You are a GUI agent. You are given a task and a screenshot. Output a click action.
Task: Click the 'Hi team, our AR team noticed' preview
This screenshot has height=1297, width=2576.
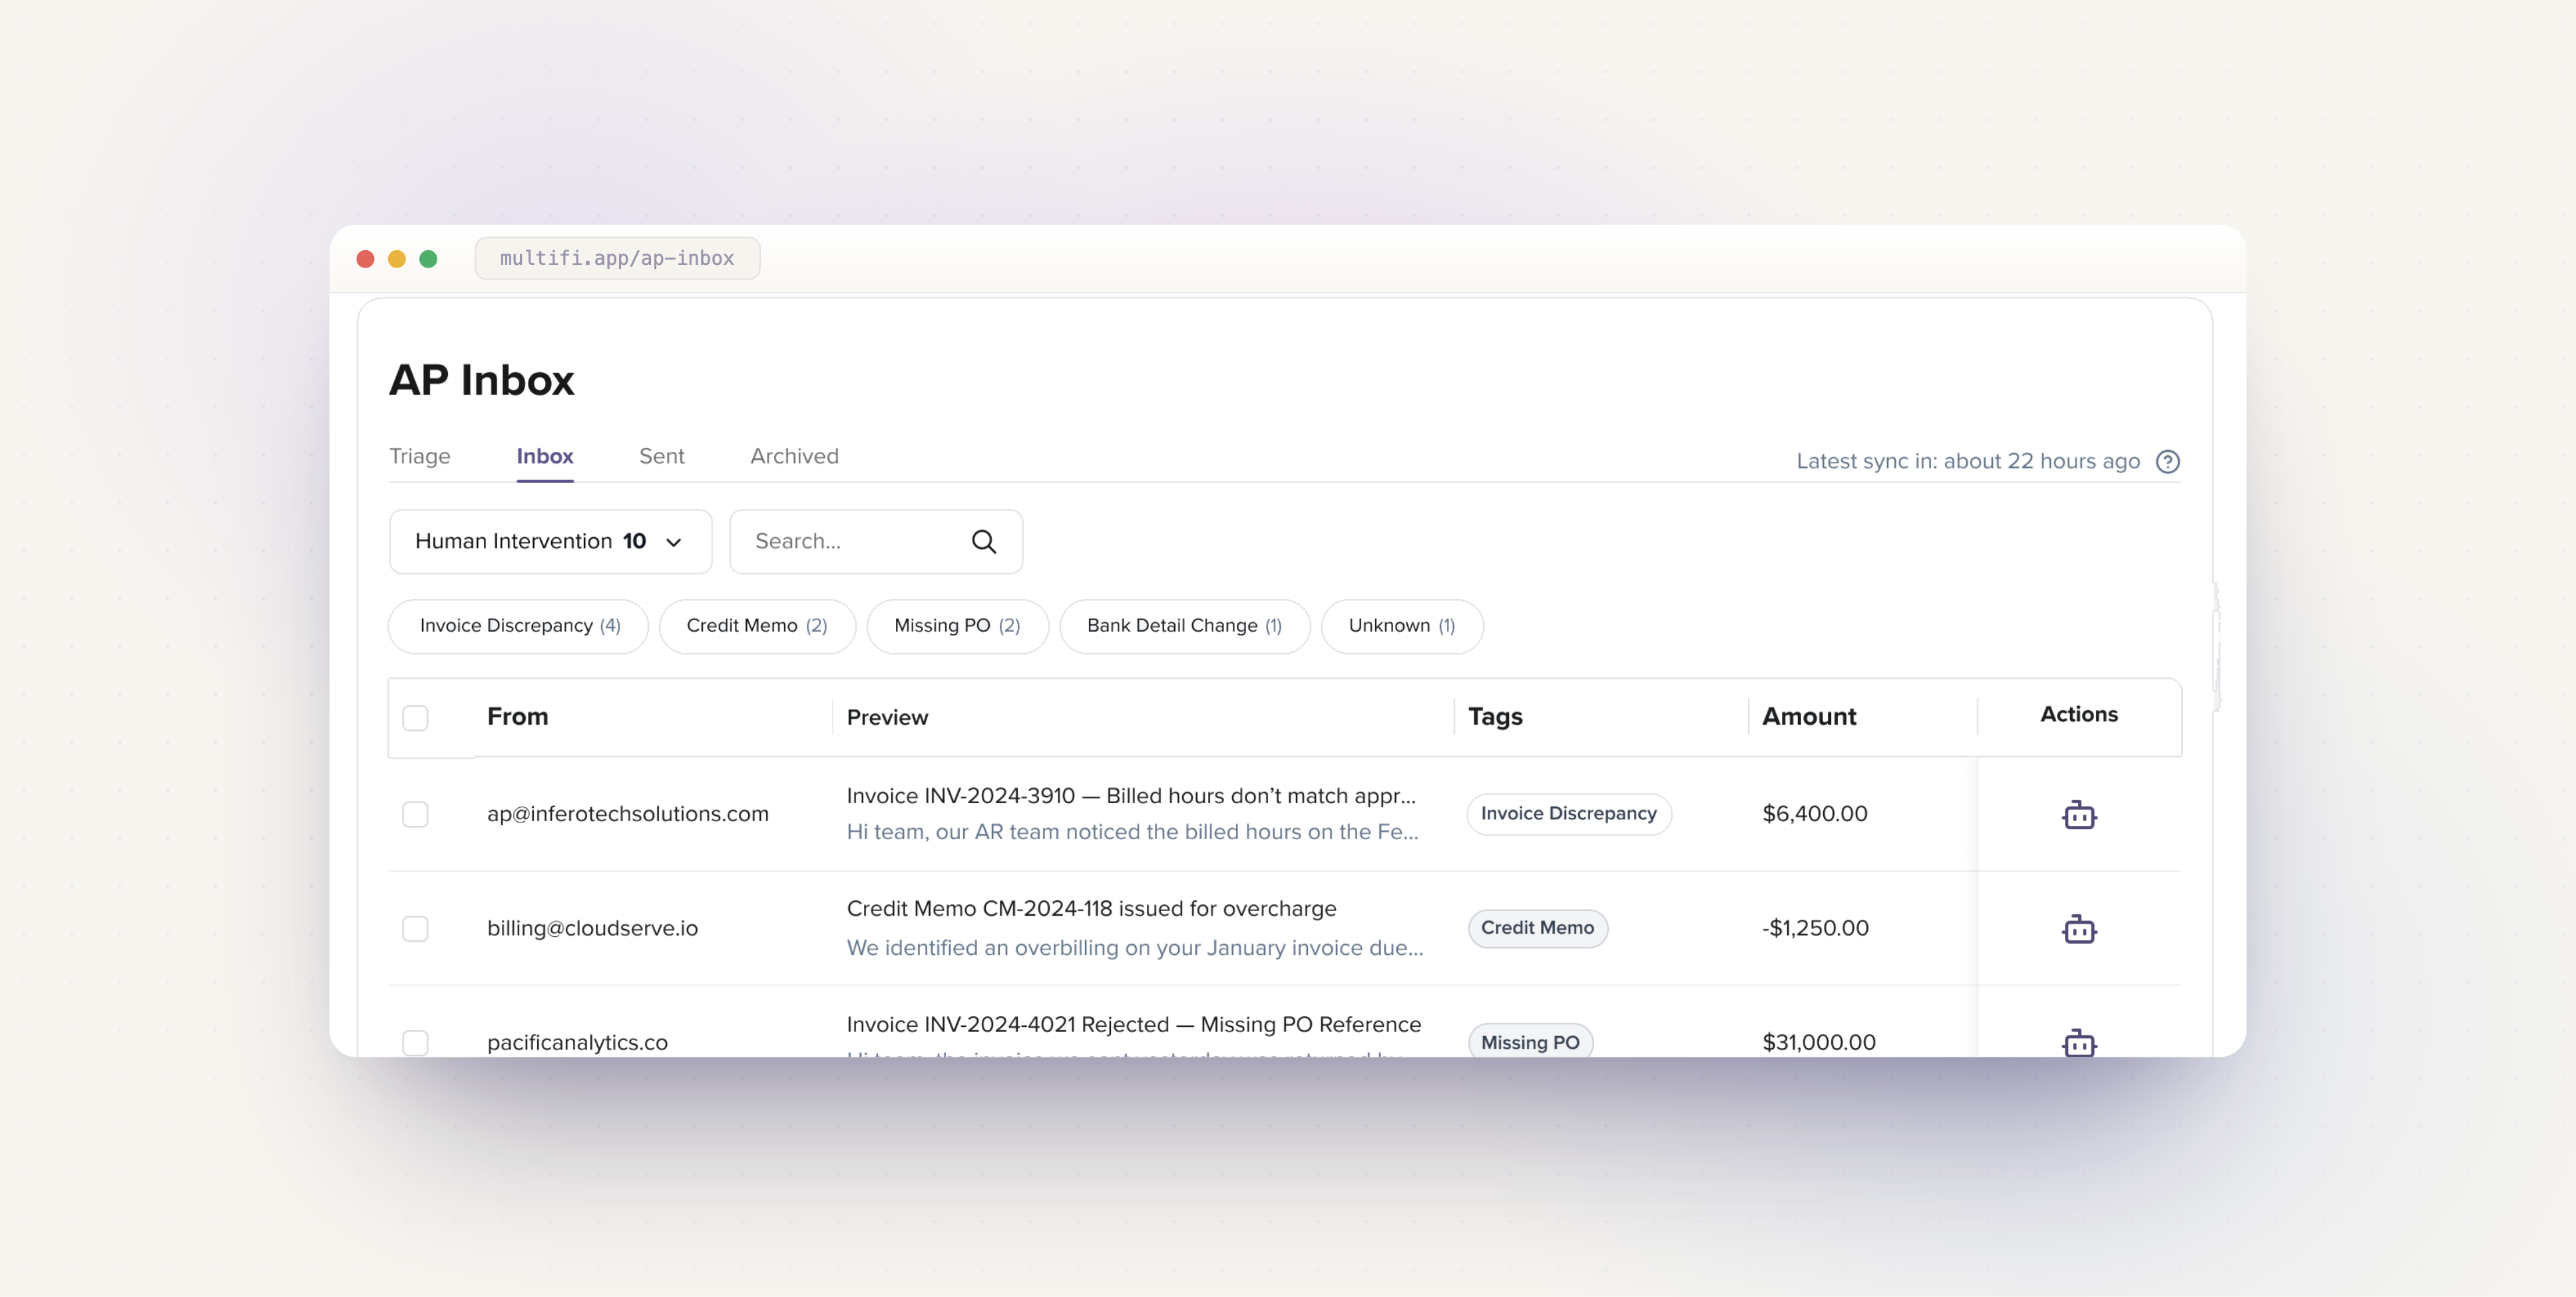click(x=1132, y=832)
